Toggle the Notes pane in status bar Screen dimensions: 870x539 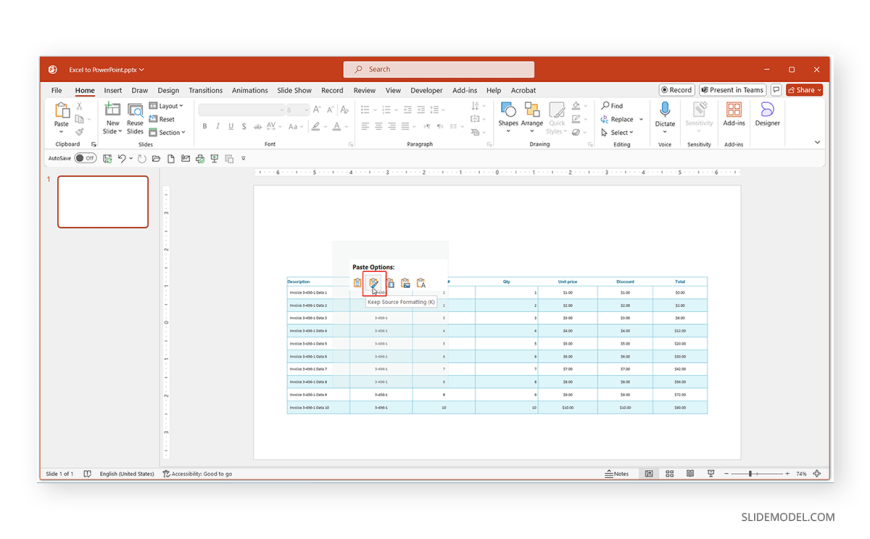pos(617,474)
